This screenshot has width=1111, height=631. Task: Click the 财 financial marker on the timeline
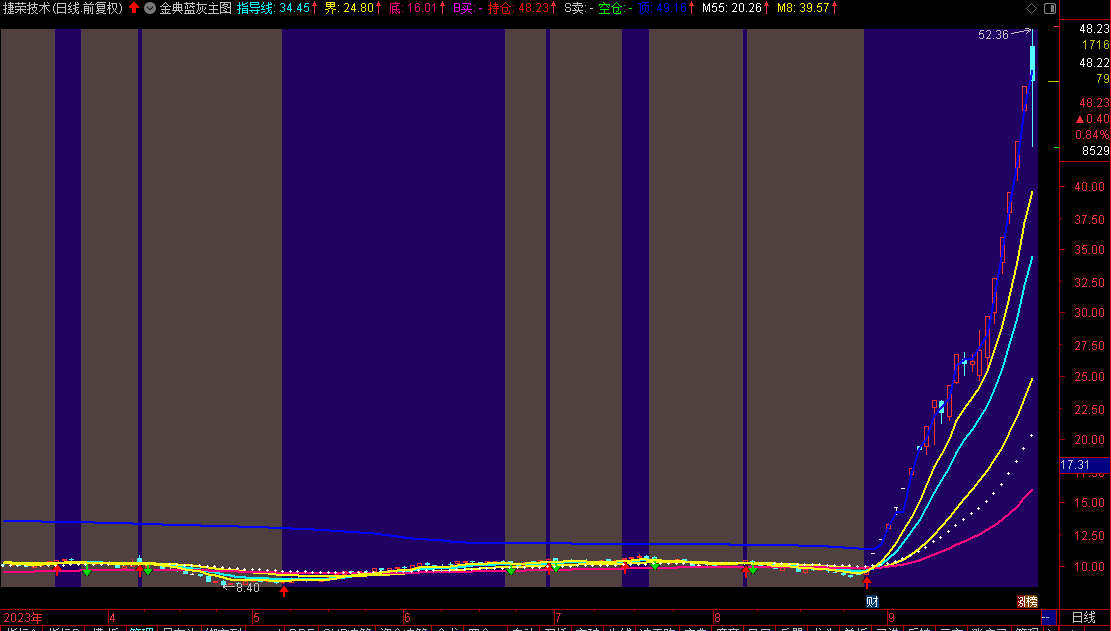[x=872, y=602]
